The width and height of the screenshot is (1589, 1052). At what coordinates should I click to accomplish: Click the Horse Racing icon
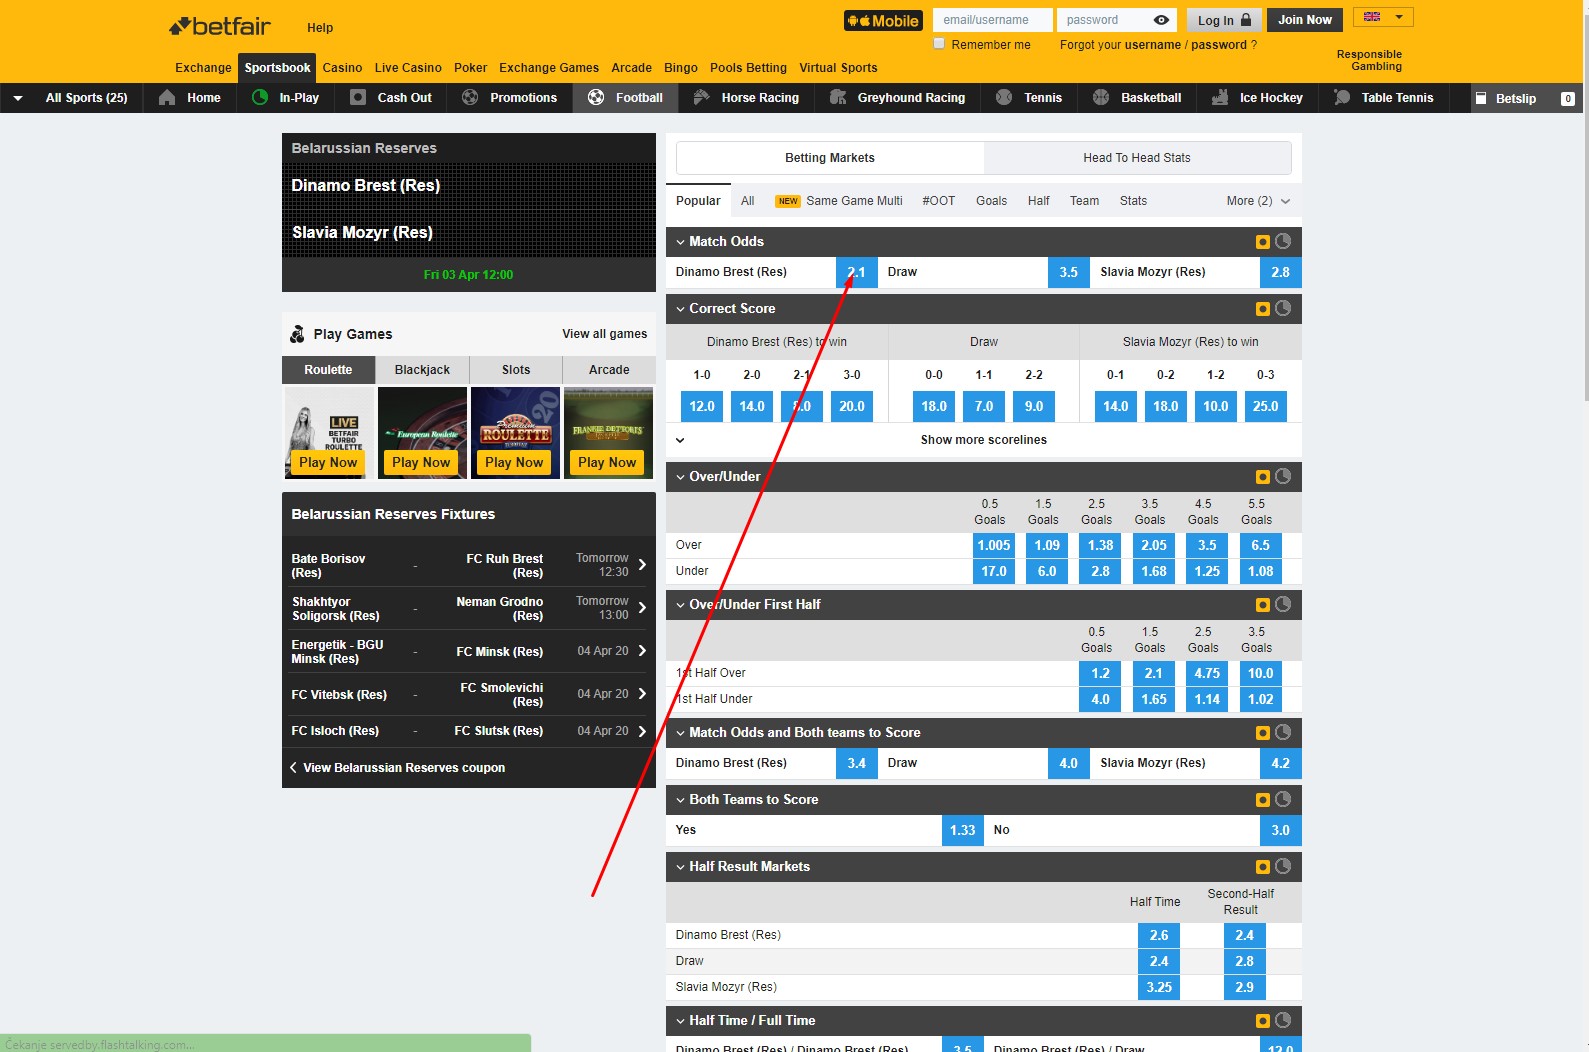click(x=701, y=98)
